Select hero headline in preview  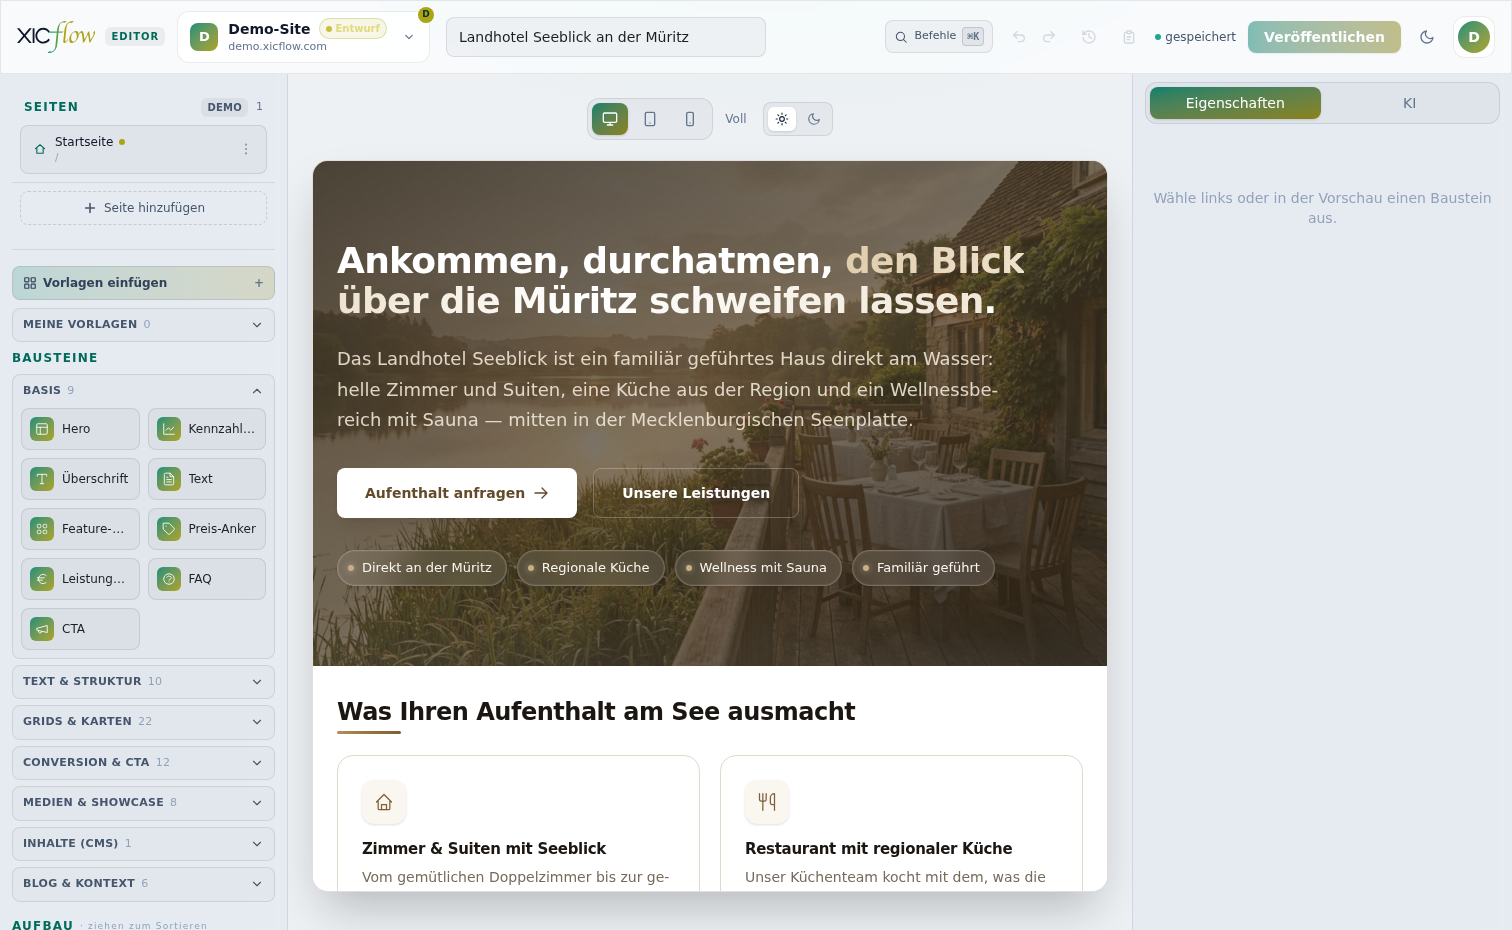680,281
